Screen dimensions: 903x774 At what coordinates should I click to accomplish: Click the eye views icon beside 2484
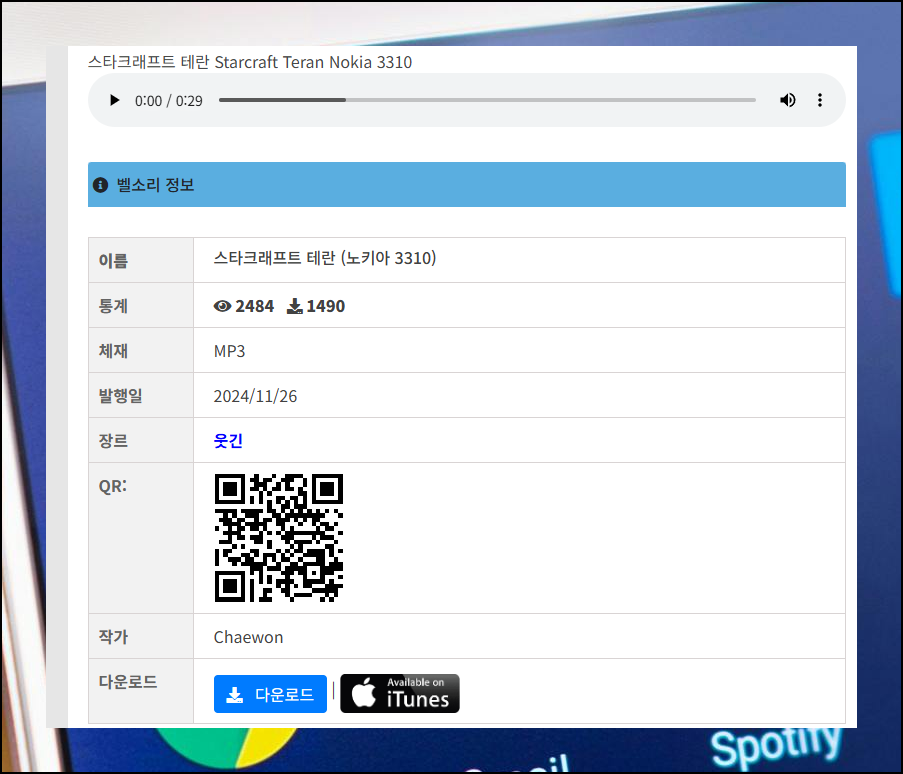[222, 306]
